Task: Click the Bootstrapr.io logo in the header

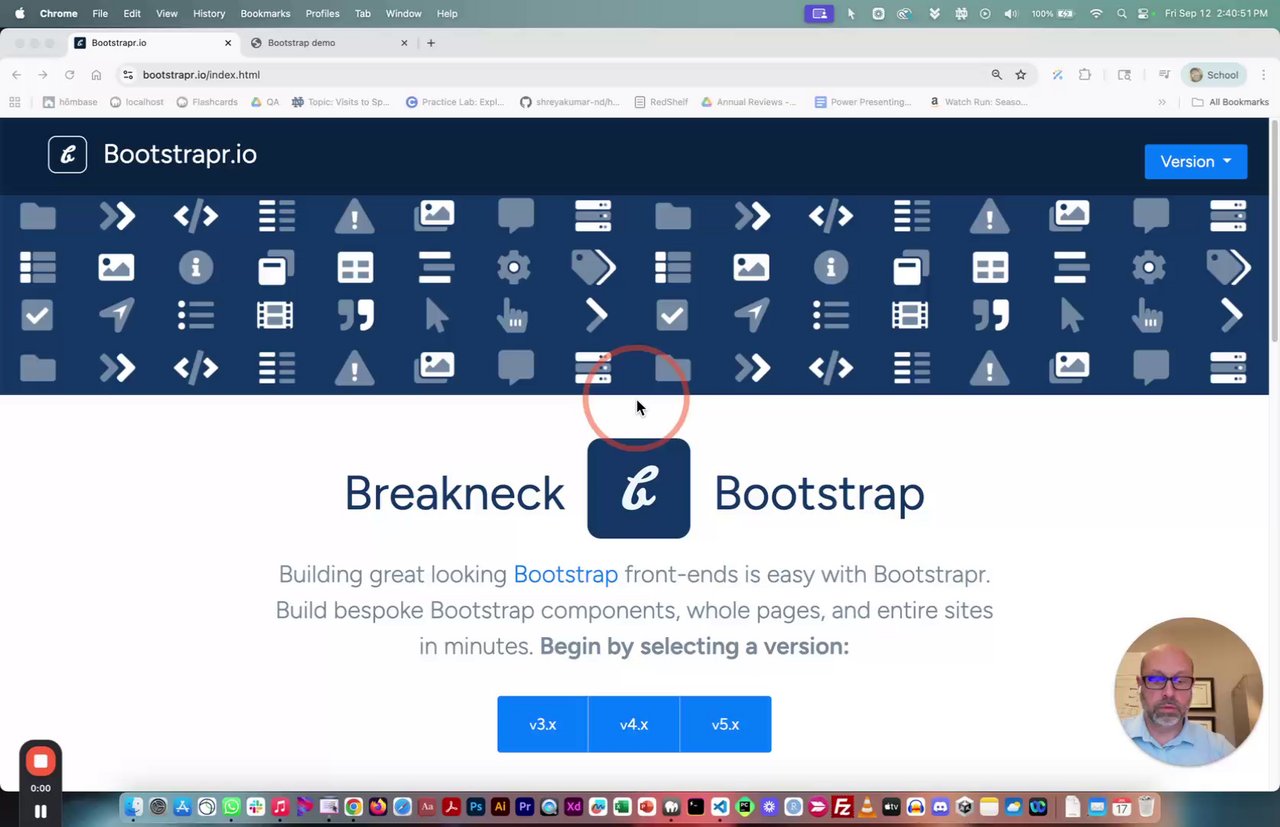Action: click(152, 154)
